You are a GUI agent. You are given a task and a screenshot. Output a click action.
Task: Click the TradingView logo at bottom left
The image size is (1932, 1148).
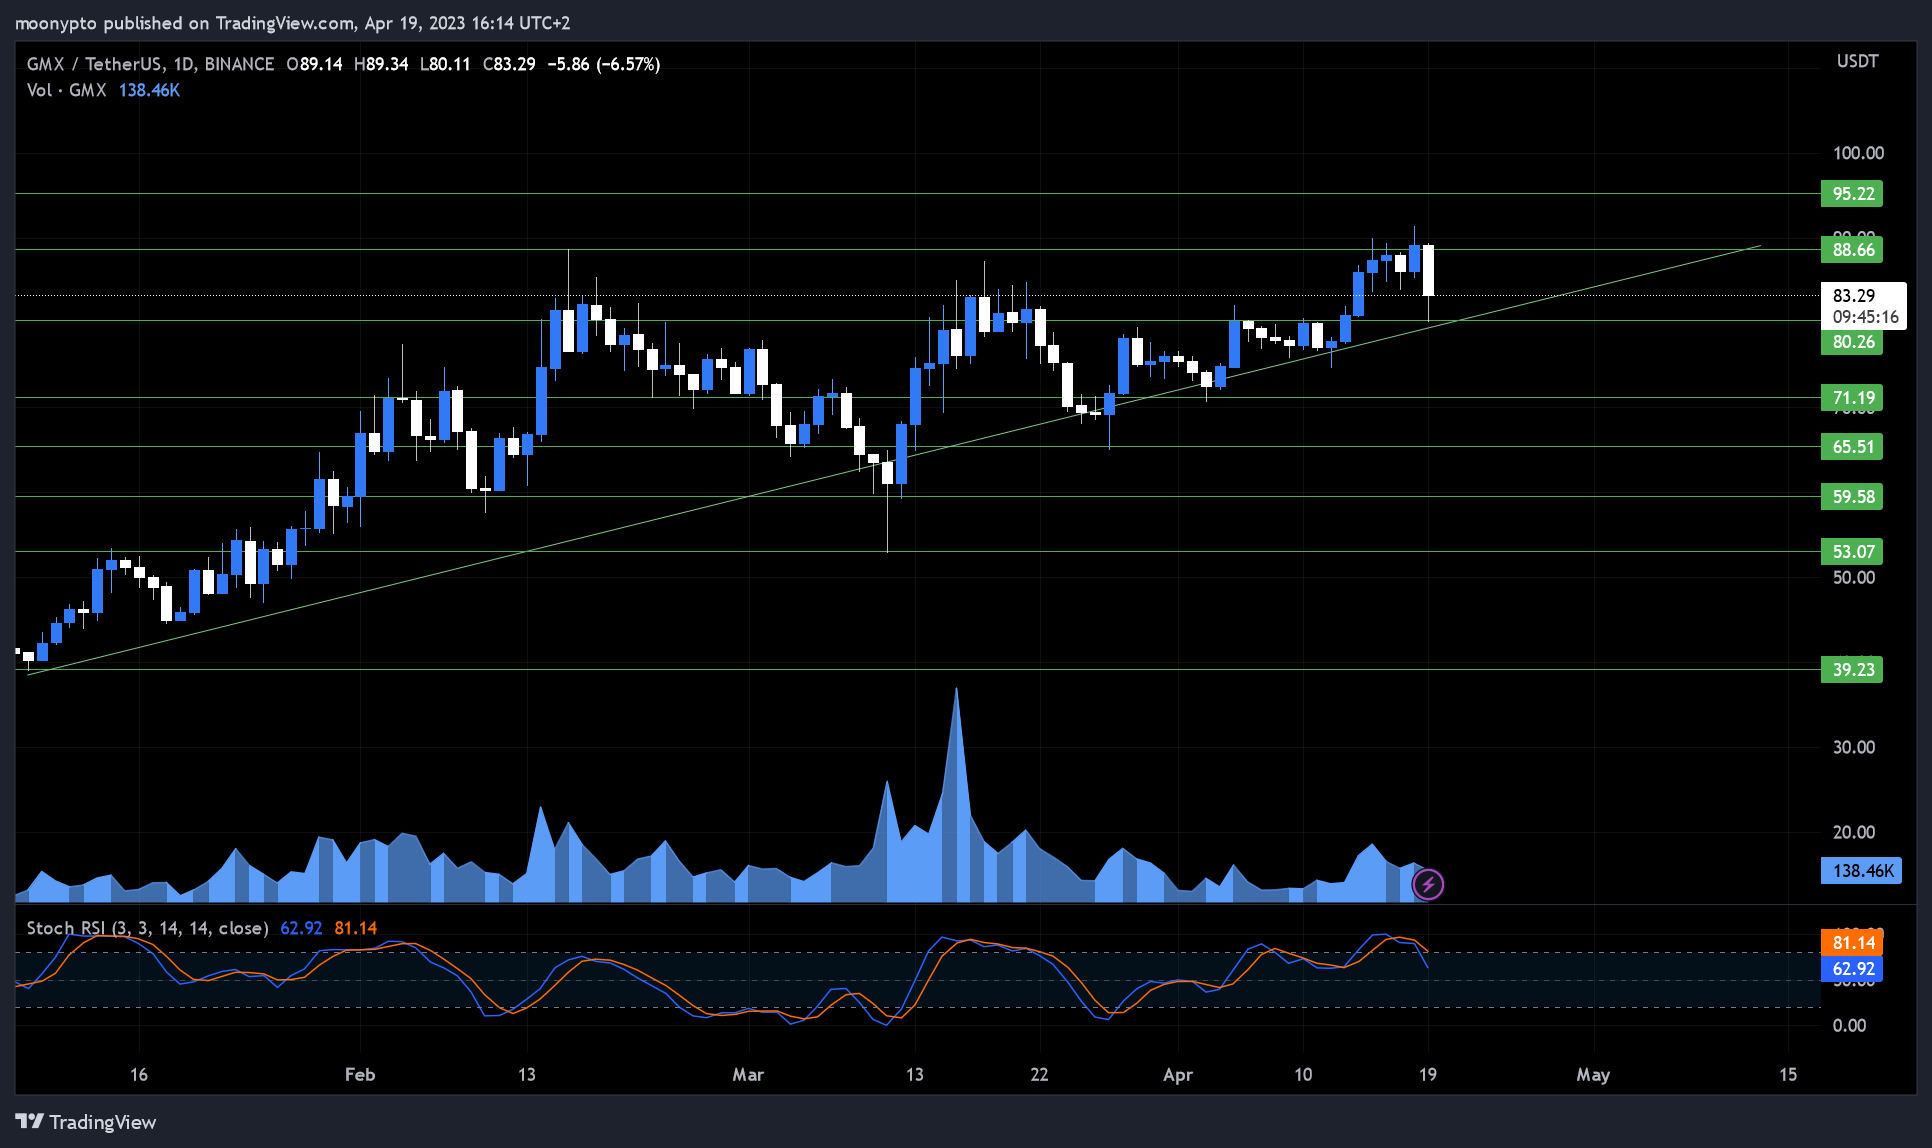click(86, 1122)
